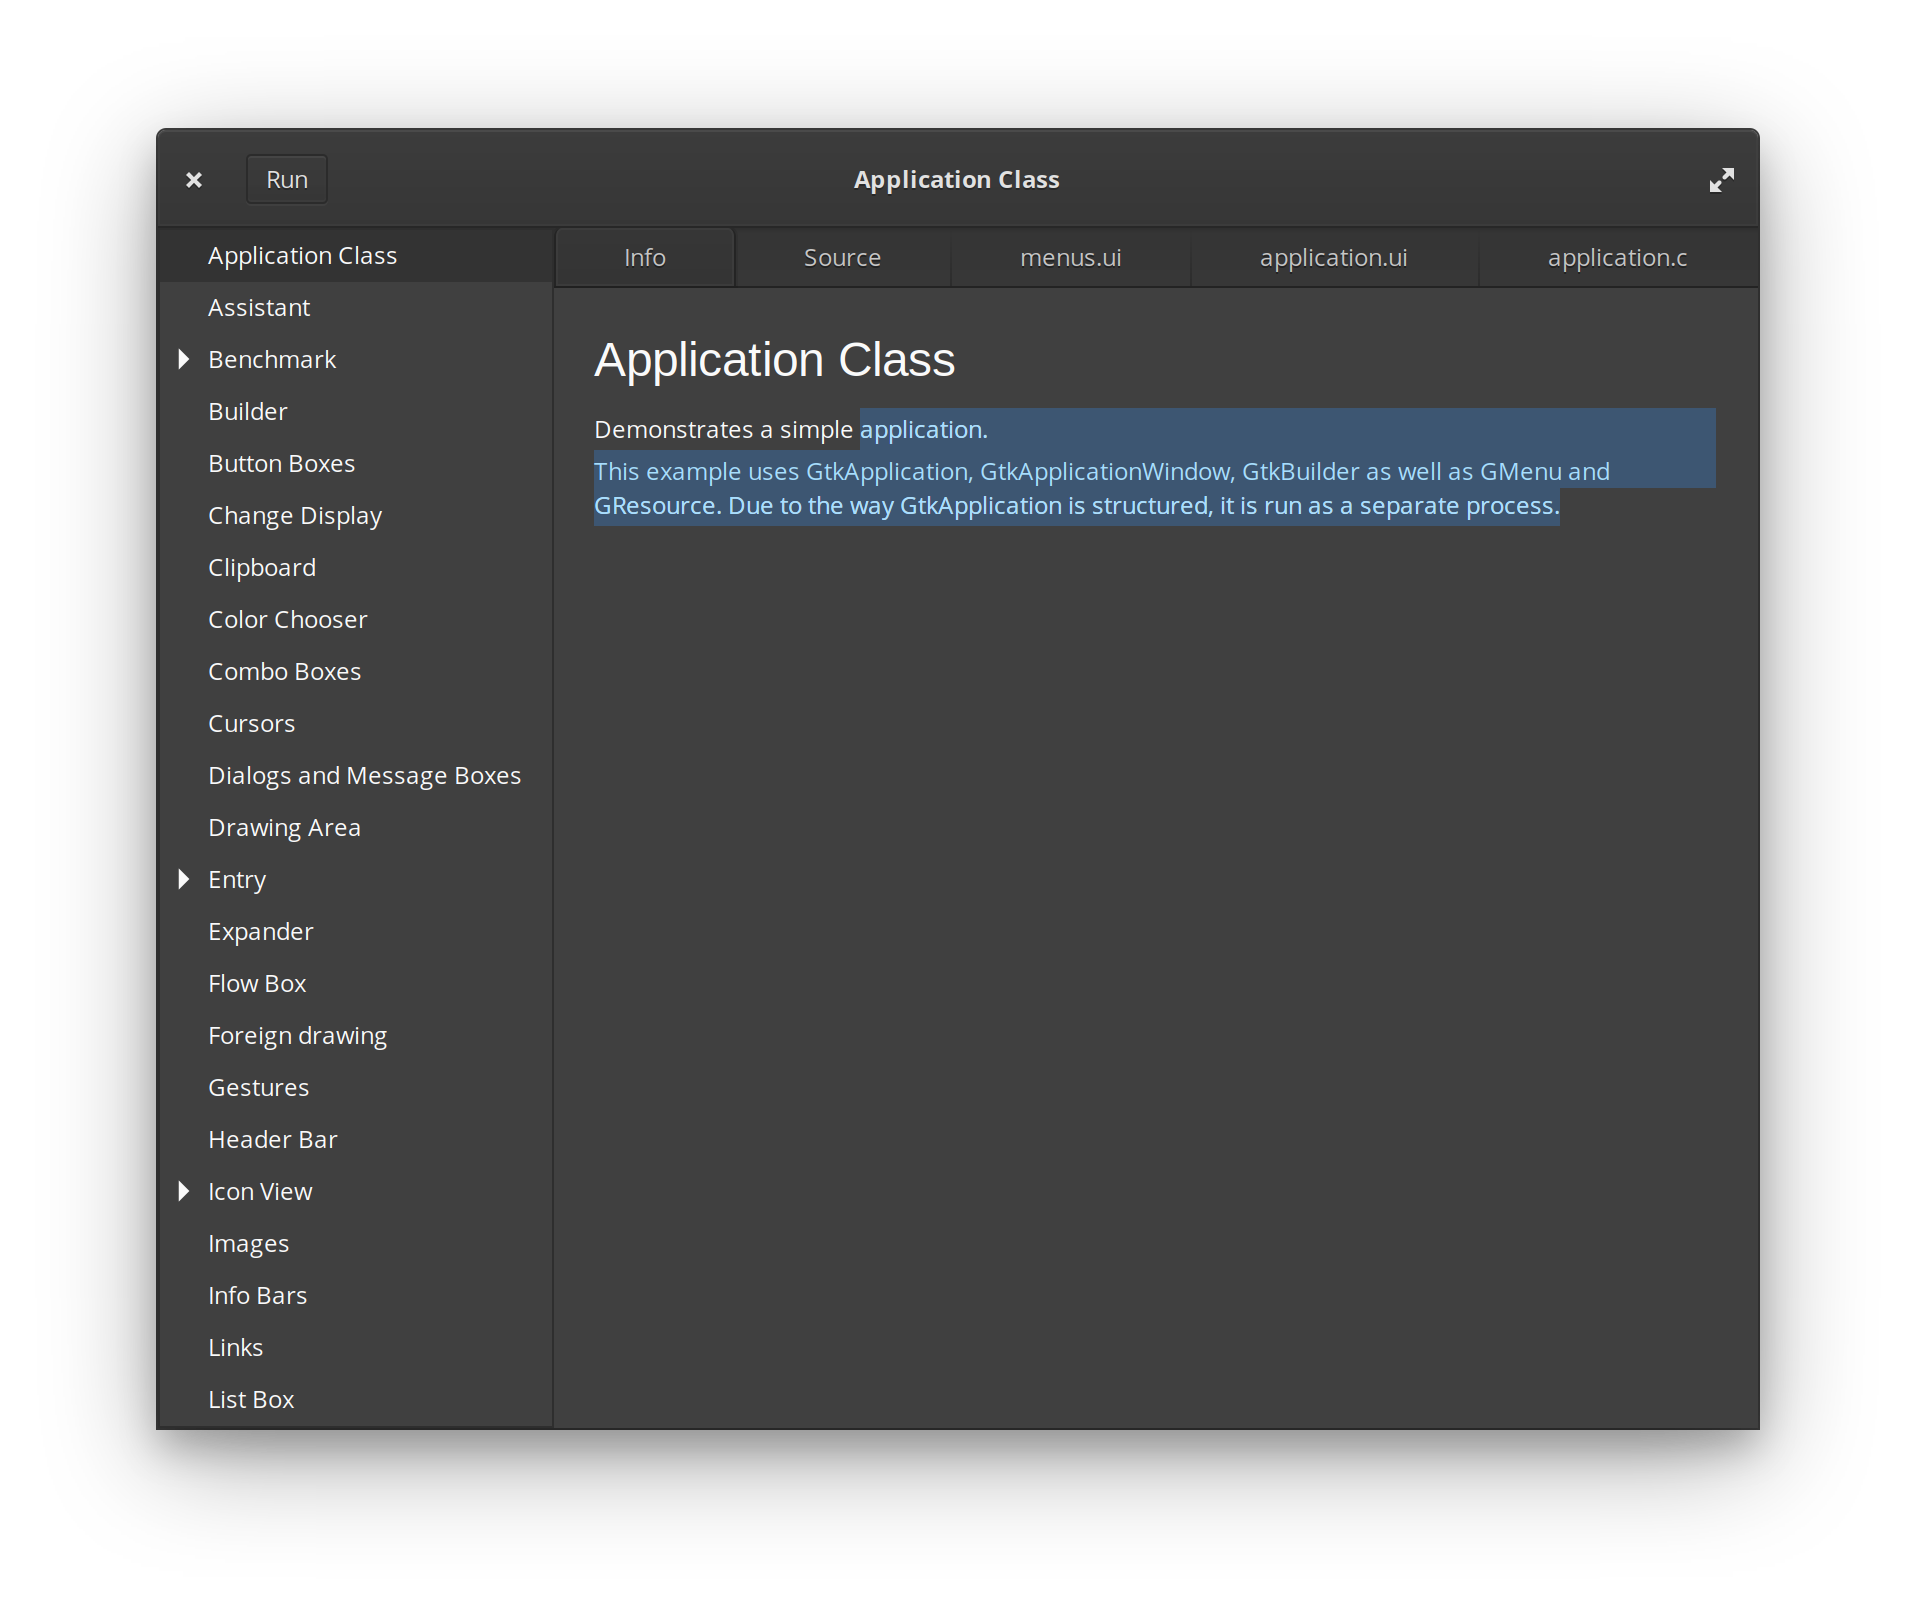The height and width of the screenshot is (1614, 1916).
Task: Click the Application Class entry at sidebar top
Action: point(303,255)
